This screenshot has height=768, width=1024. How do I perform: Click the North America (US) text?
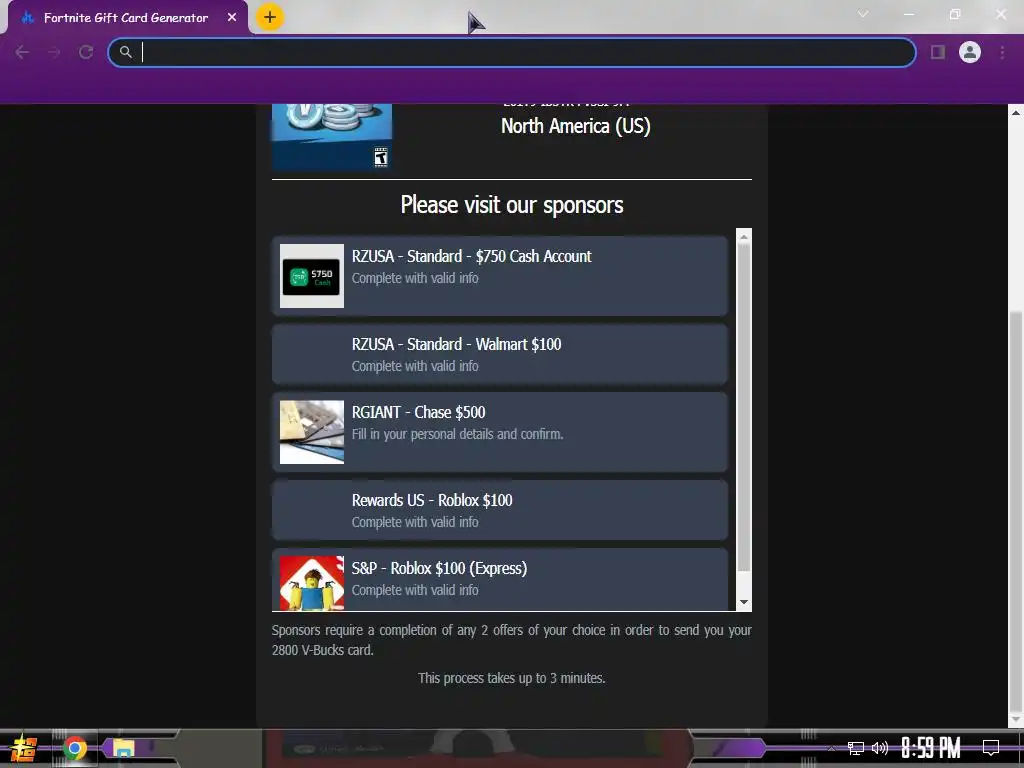click(575, 126)
